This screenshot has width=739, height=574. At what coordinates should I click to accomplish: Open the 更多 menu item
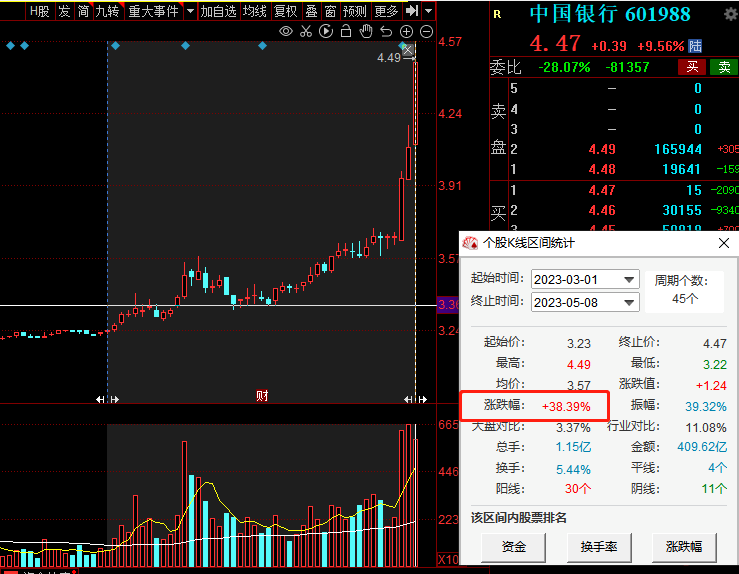click(x=386, y=11)
